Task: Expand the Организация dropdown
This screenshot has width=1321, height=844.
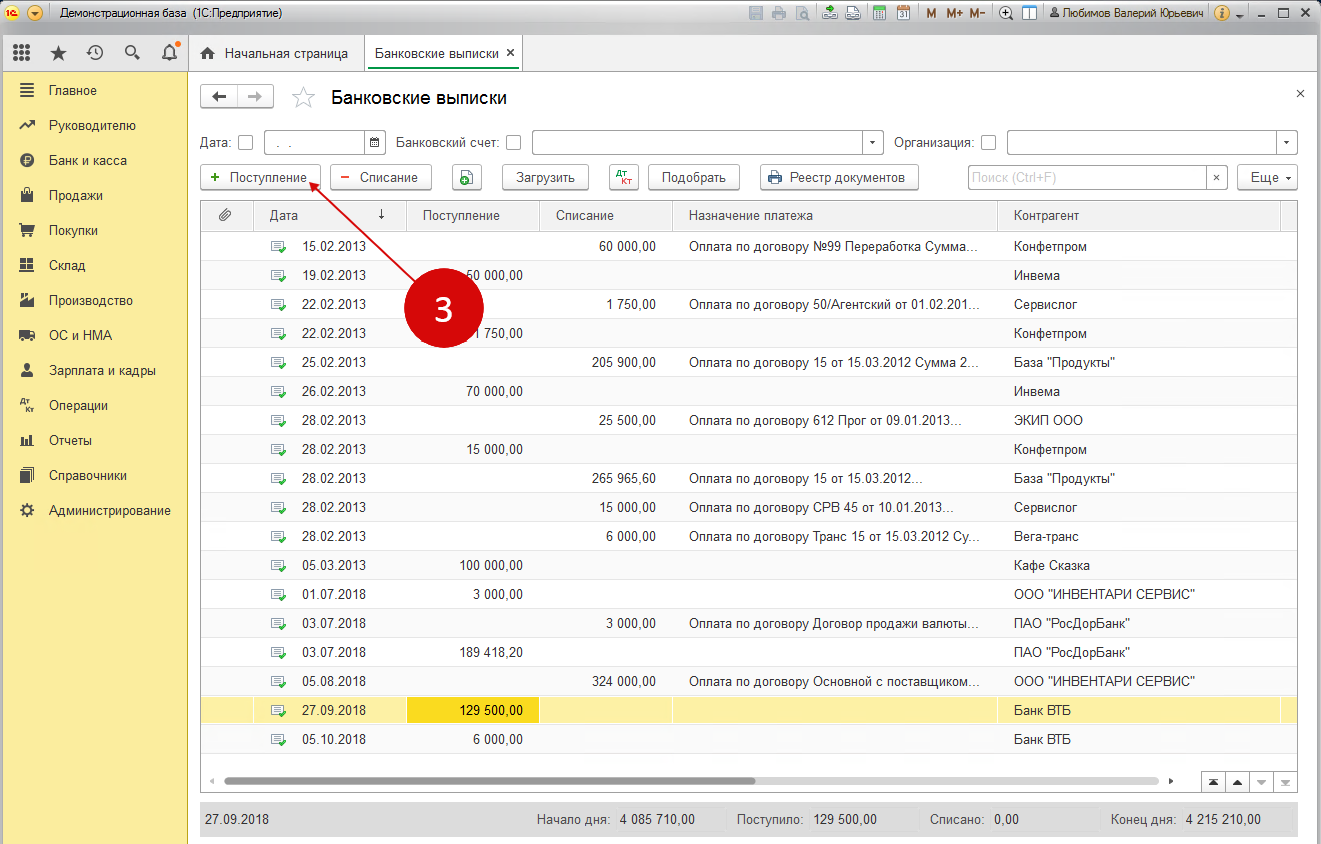Action: (1287, 143)
